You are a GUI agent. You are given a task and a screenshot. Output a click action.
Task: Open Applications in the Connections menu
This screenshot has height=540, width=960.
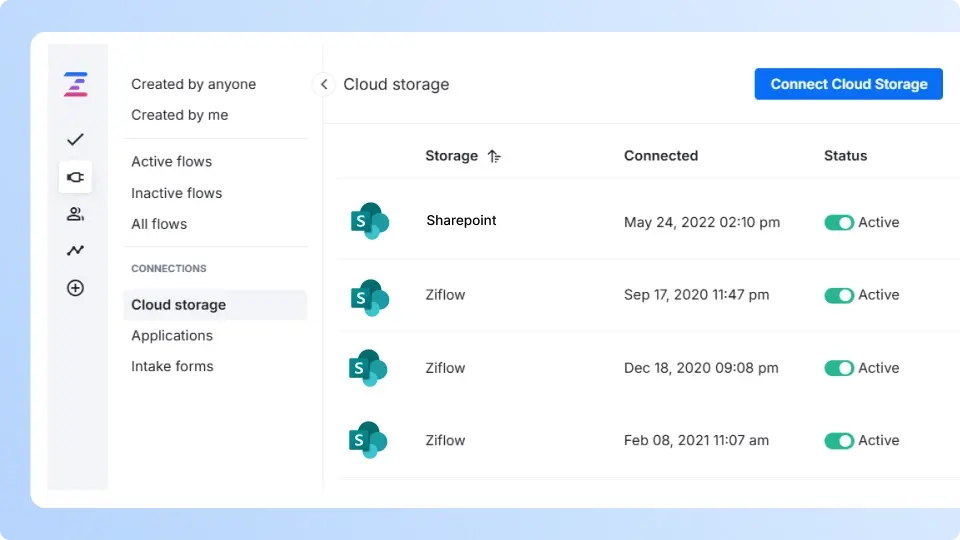[x=172, y=336]
